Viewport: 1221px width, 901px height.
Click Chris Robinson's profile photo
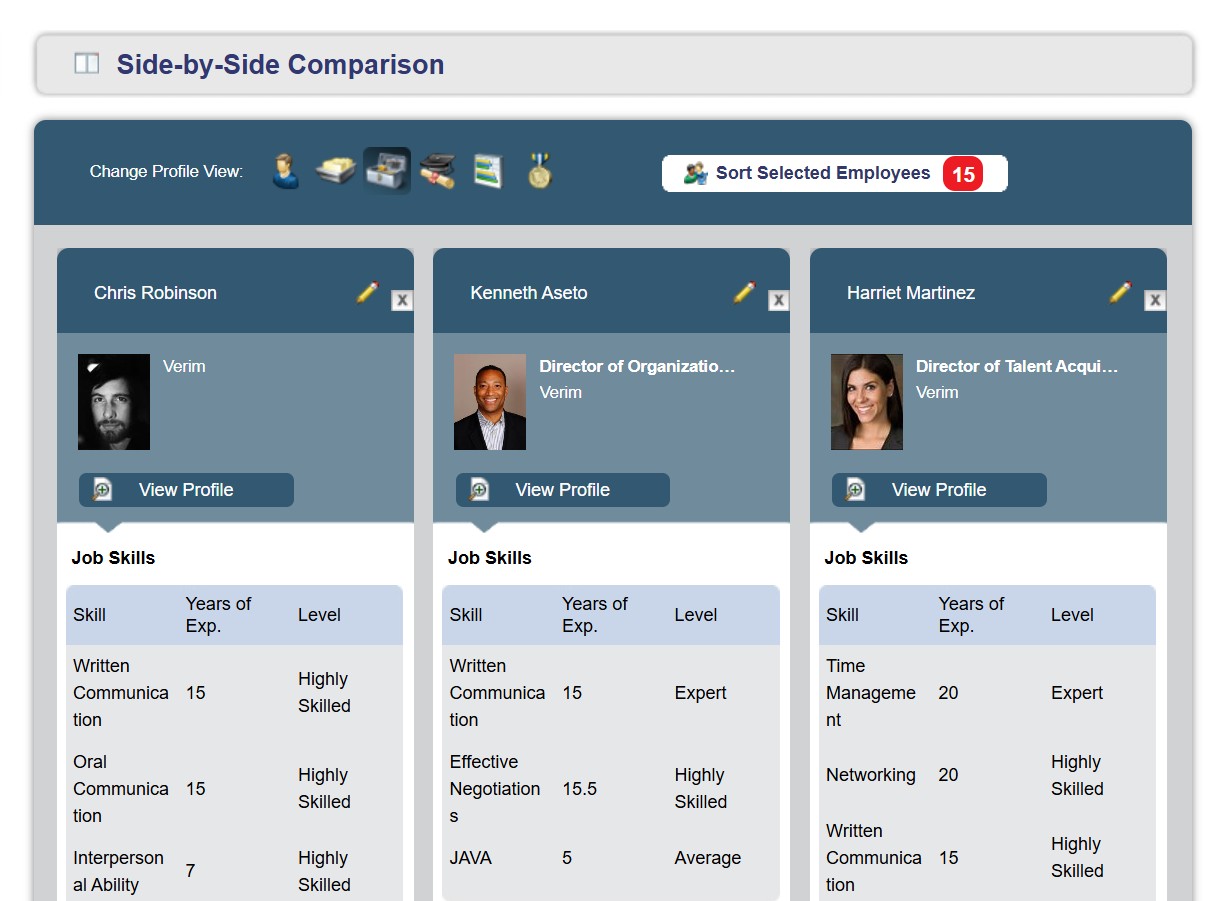(114, 402)
